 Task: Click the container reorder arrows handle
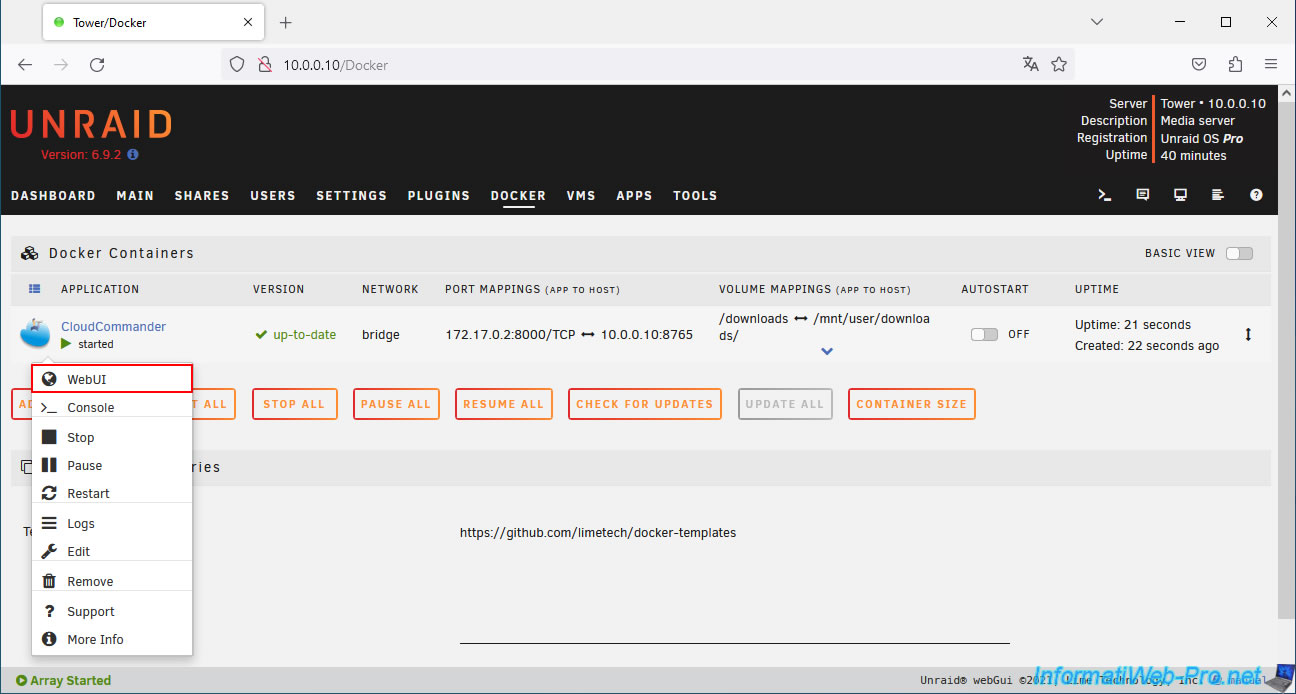click(1248, 334)
